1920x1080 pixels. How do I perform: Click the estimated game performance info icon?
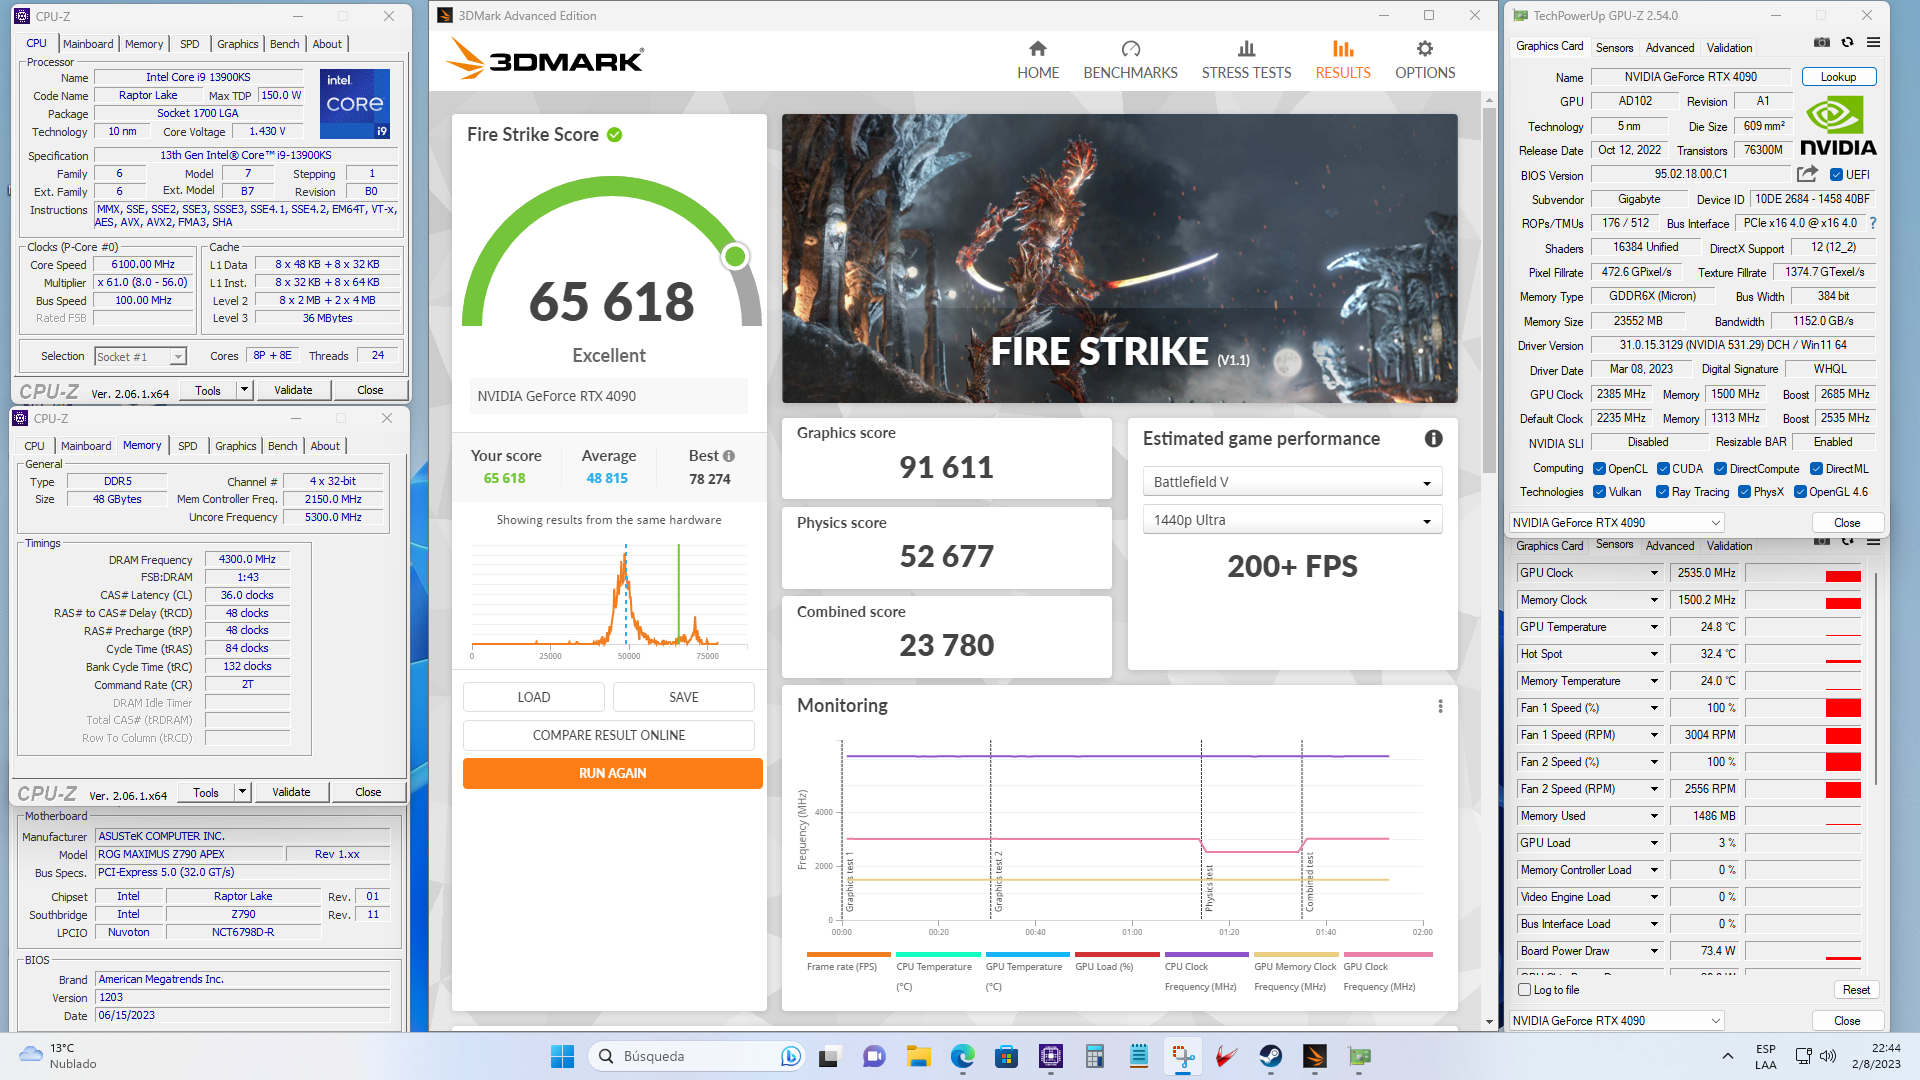point(1433,438)
